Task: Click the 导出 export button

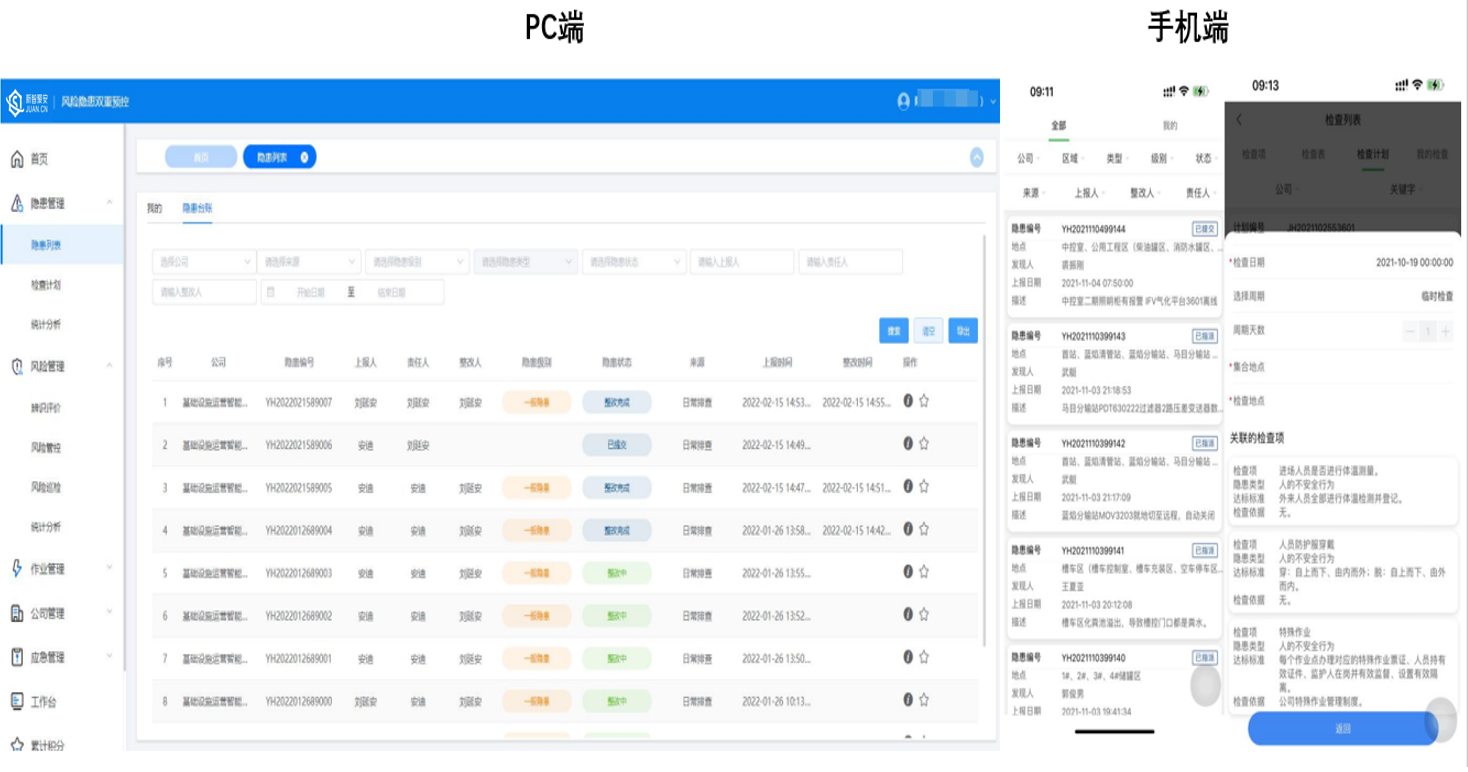Action: (x=963, y=331)
